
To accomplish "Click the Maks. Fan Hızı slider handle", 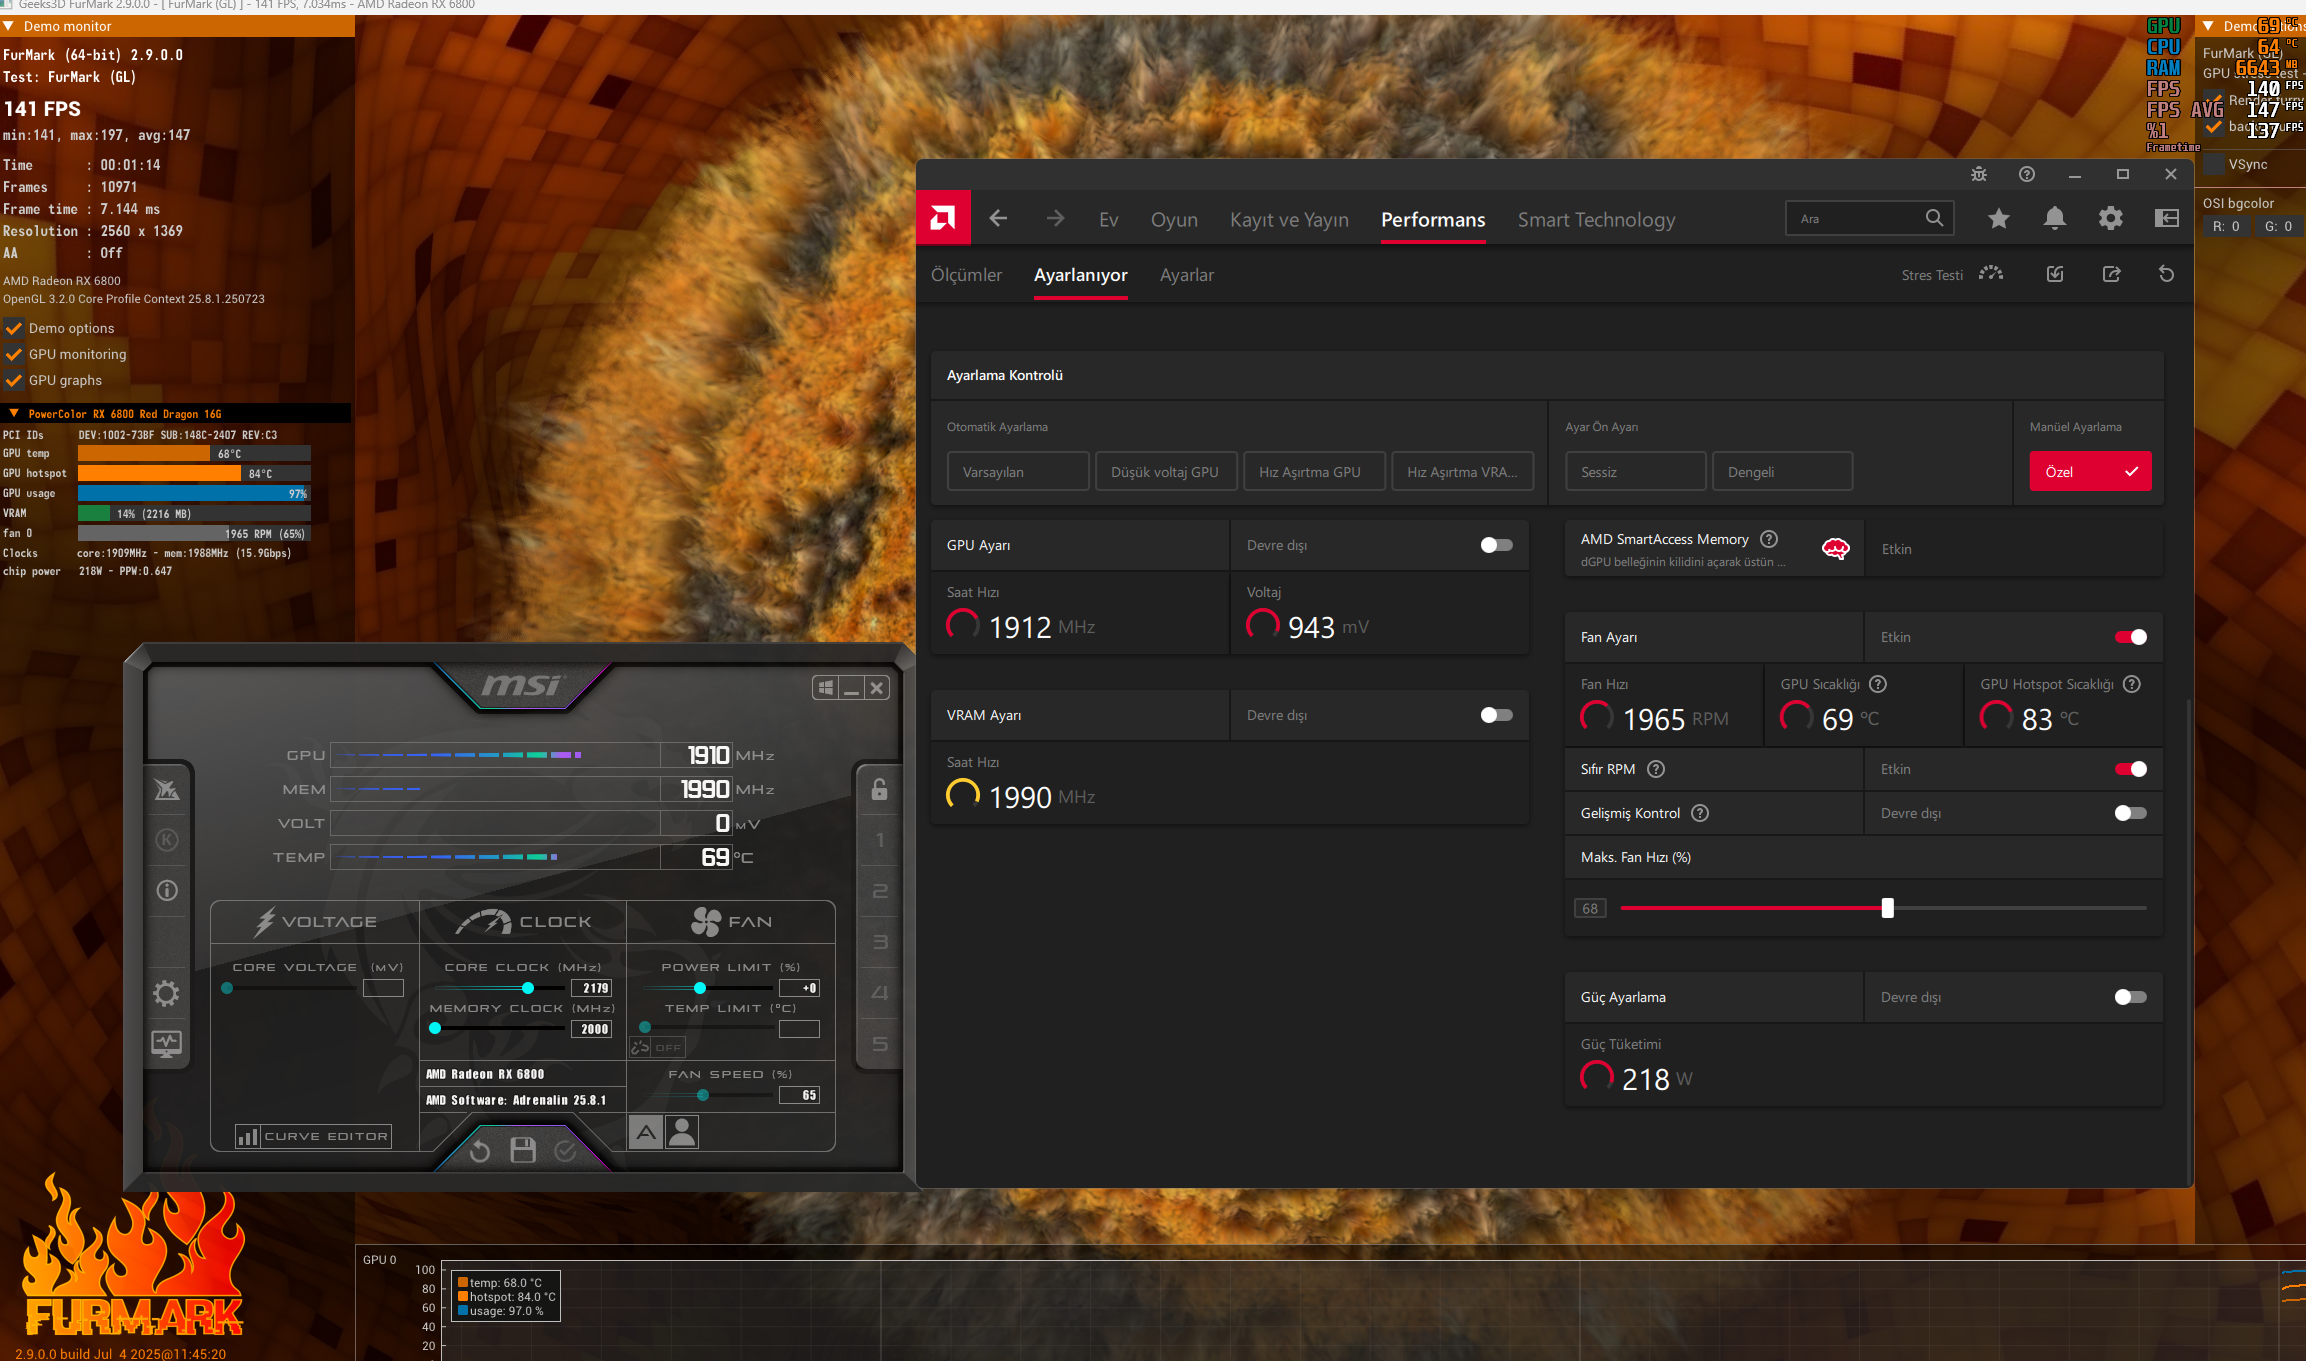I will tap(1887, 908).
